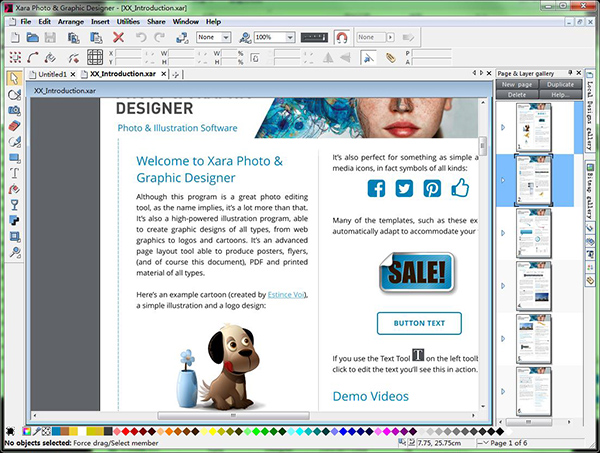Screen dimensions: 600x453
Task: Click the BUTTON TEXT button on page
Action: (419, 323)
